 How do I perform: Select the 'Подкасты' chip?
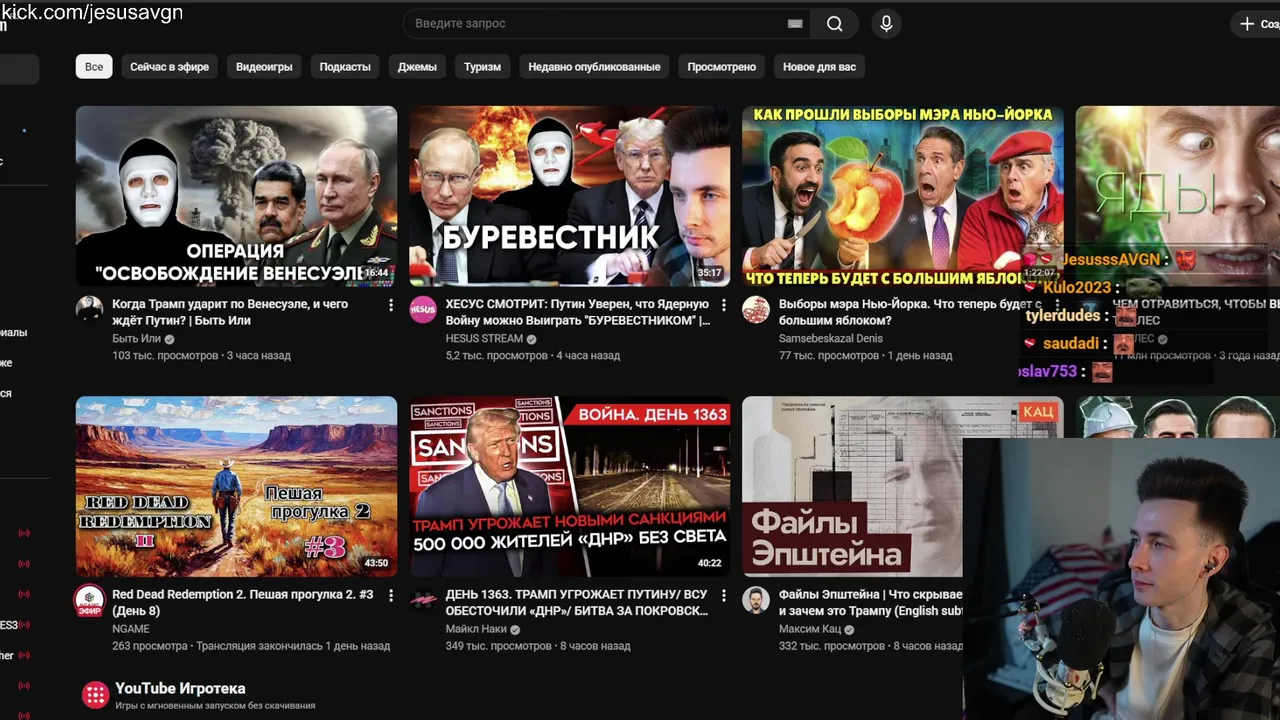point(345,67)
